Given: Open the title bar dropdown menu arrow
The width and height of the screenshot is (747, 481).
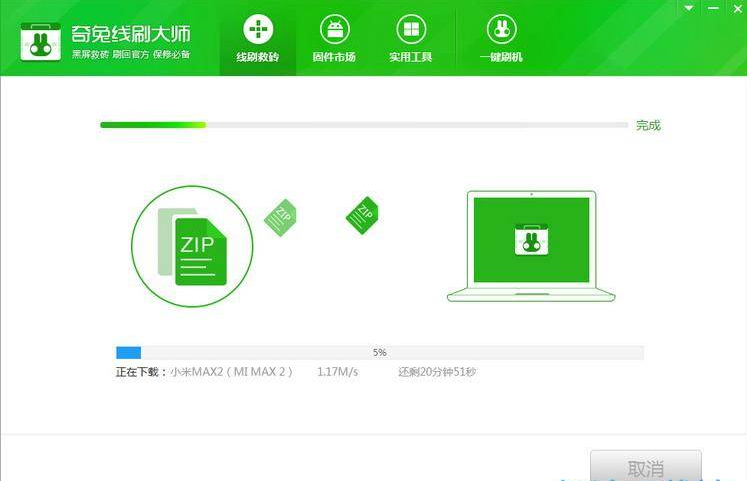Looking at the screenshot, I should [689, 8].
